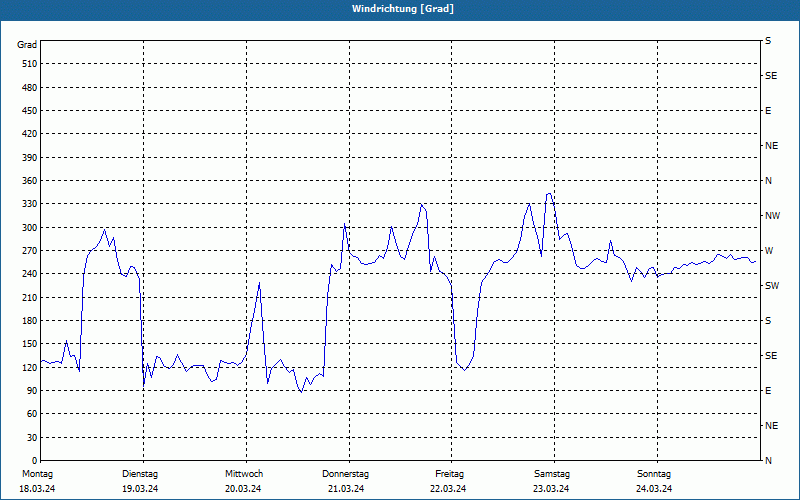Click the 510 axis value
800x500 pixels.
click(30, 64)
